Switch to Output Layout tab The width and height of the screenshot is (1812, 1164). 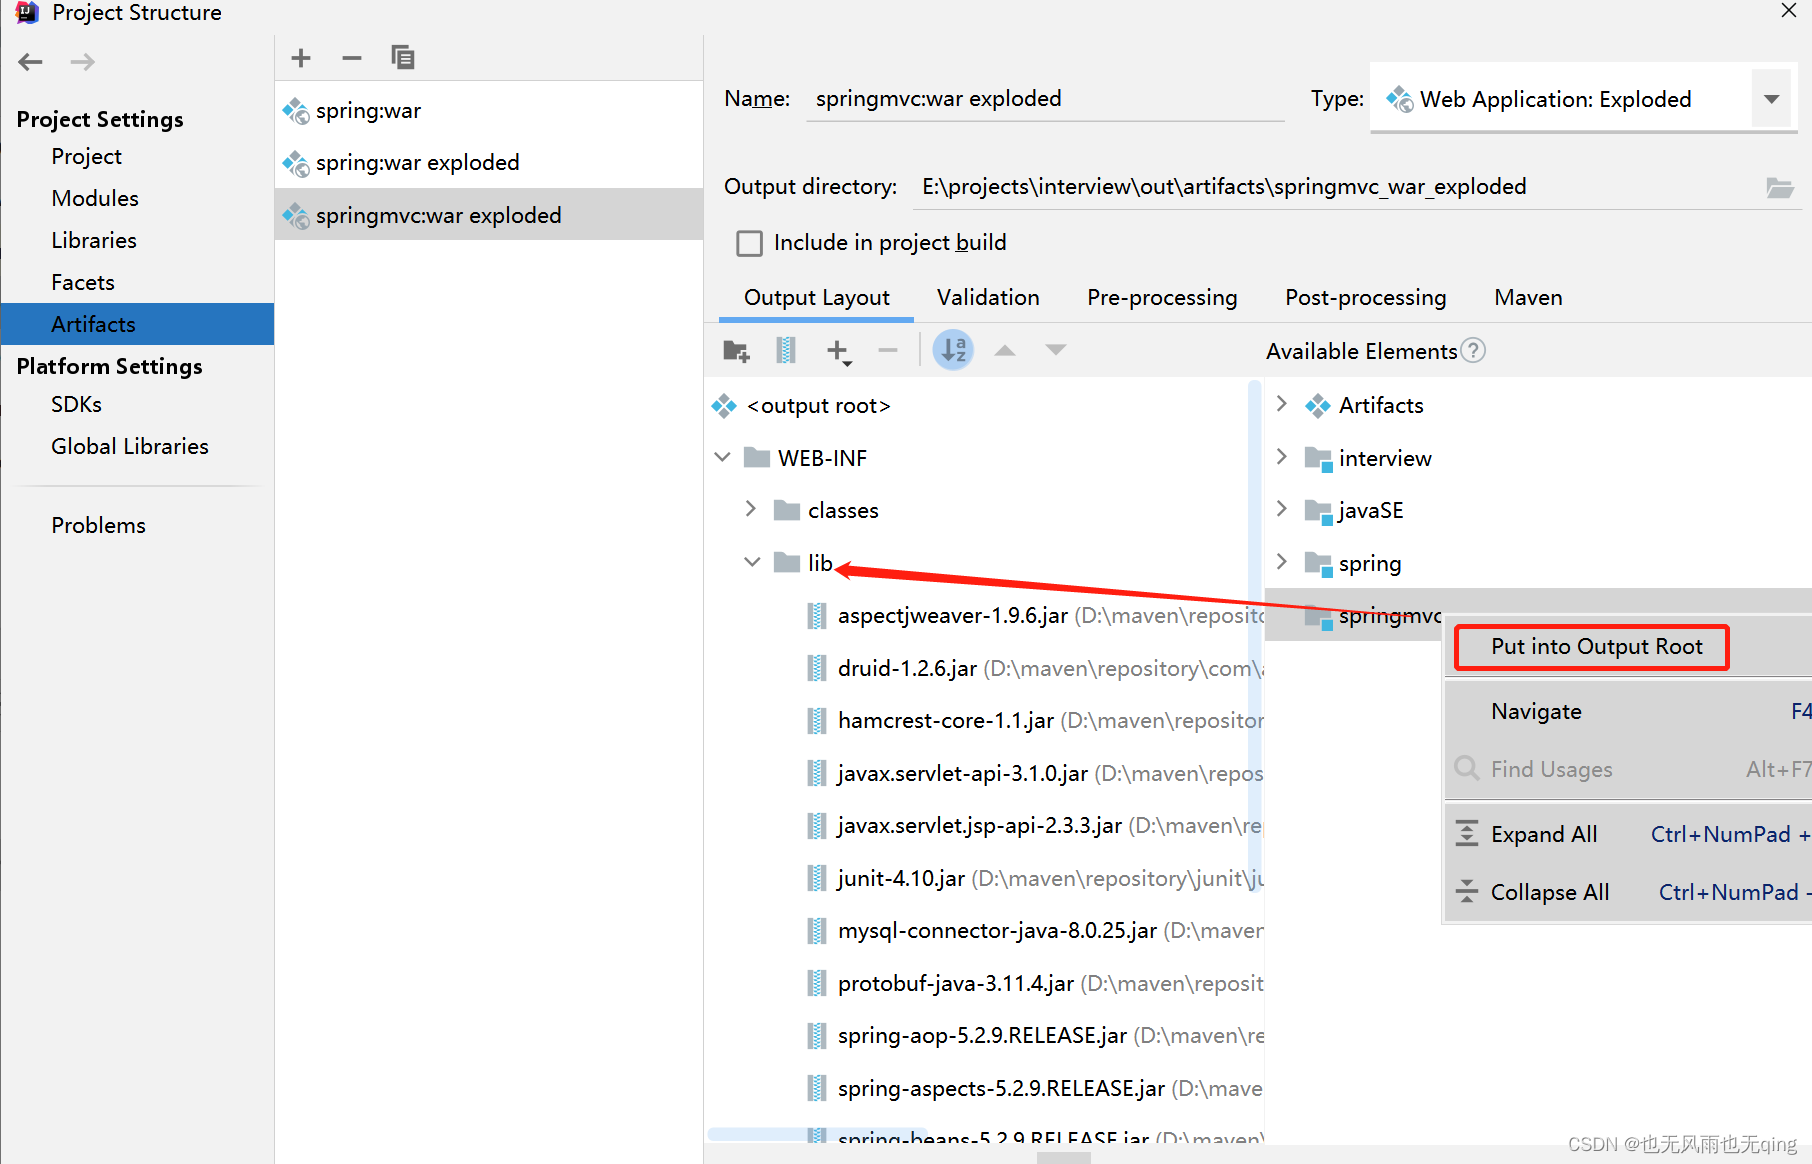click(x=816, y=298)
